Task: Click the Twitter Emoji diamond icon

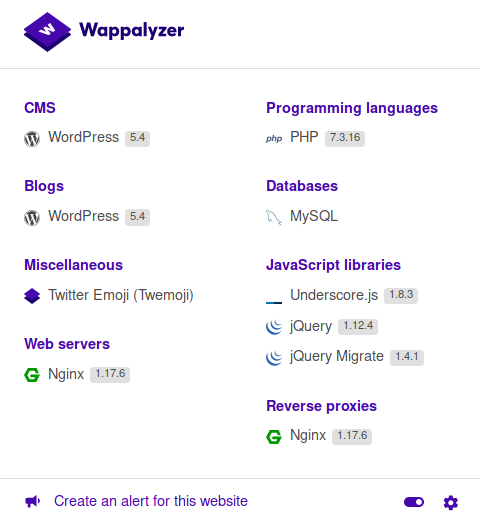Action: pos(32,296)
